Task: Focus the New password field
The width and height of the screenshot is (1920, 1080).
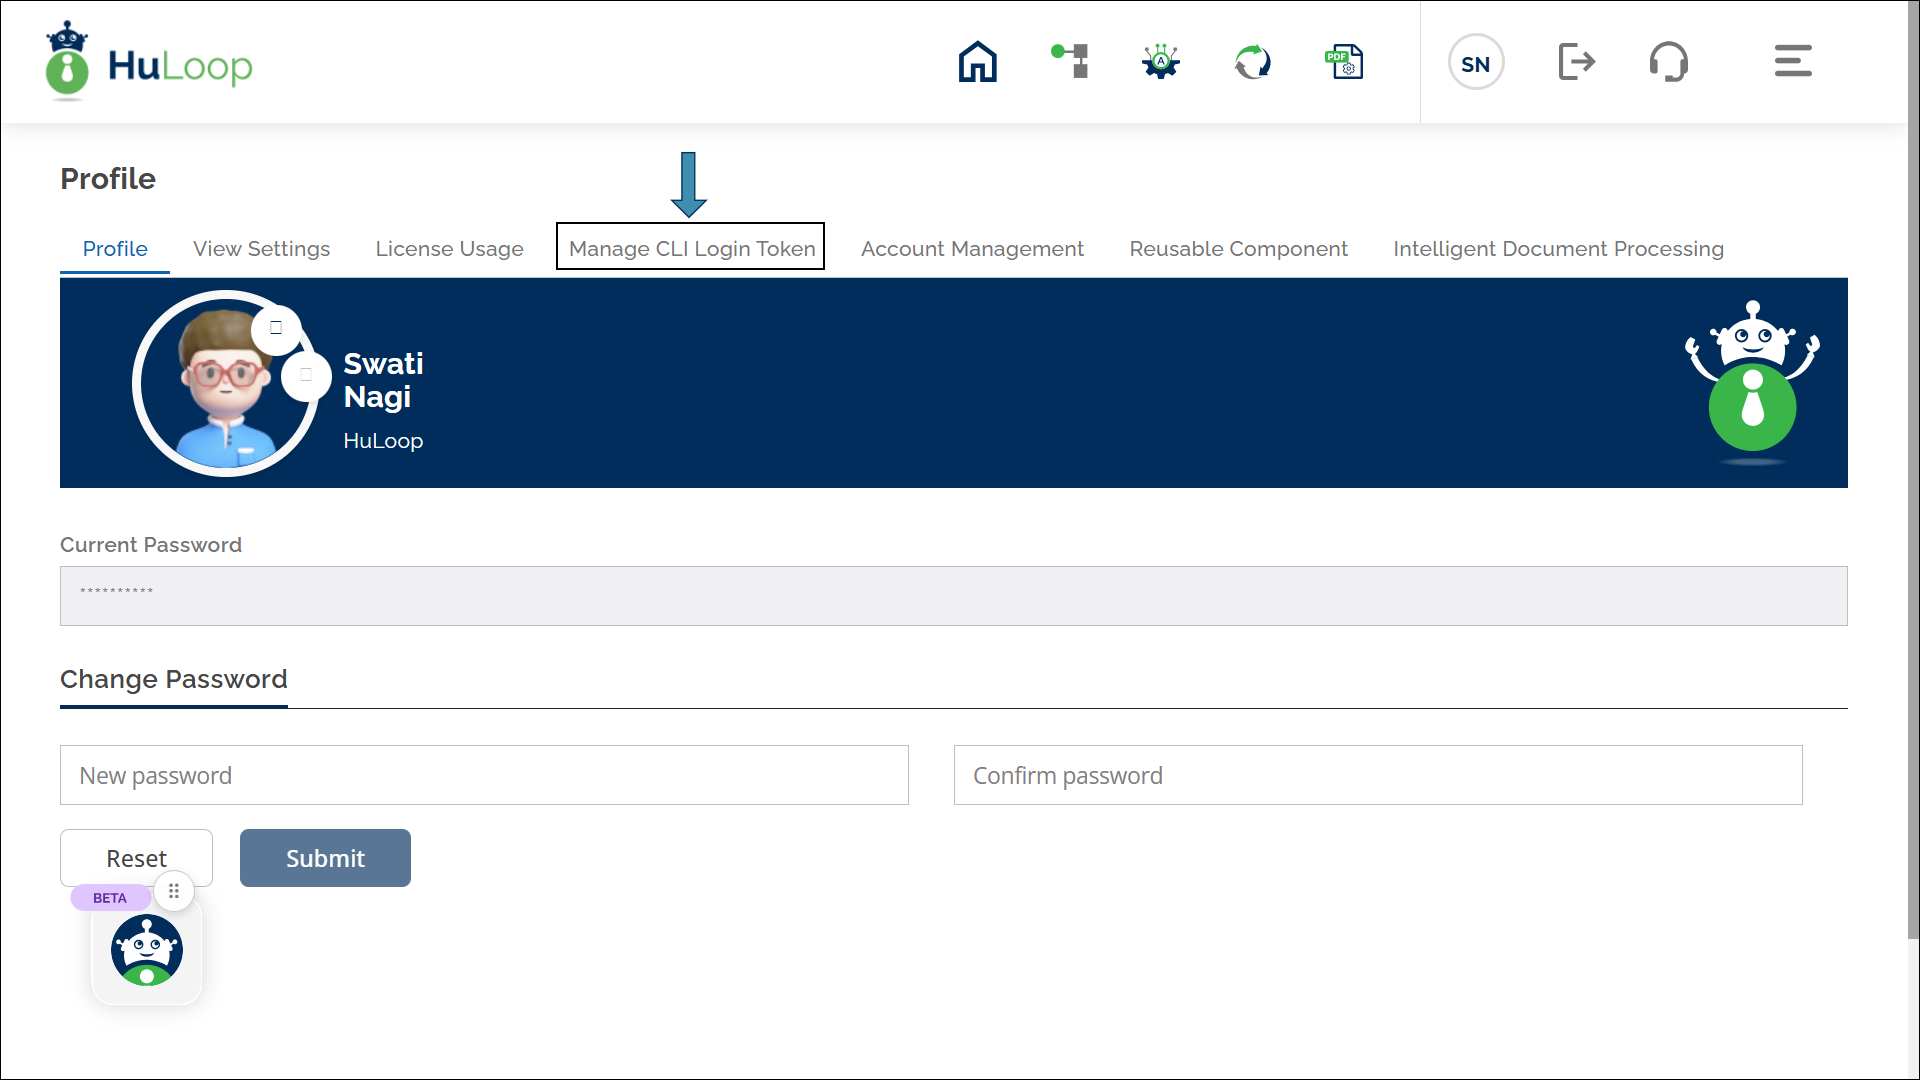Action: [484, 775]
